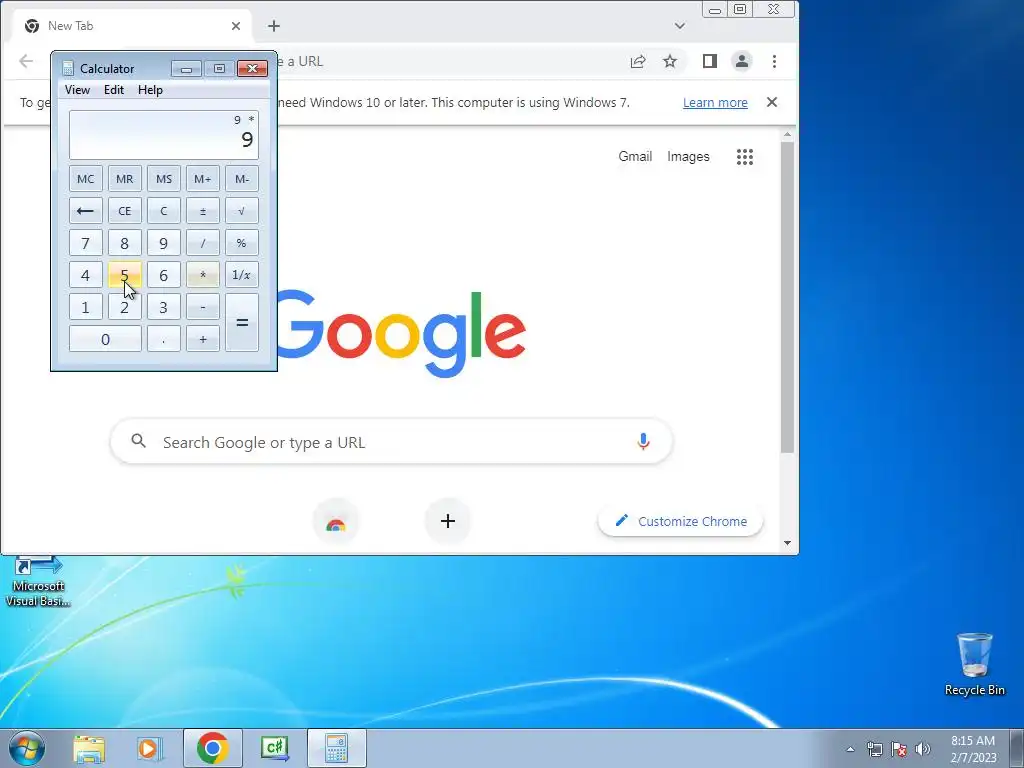1024x768 pixels.
Task: Click the Chrome page vertical scrollbar
Action: [x=787, y=296]
